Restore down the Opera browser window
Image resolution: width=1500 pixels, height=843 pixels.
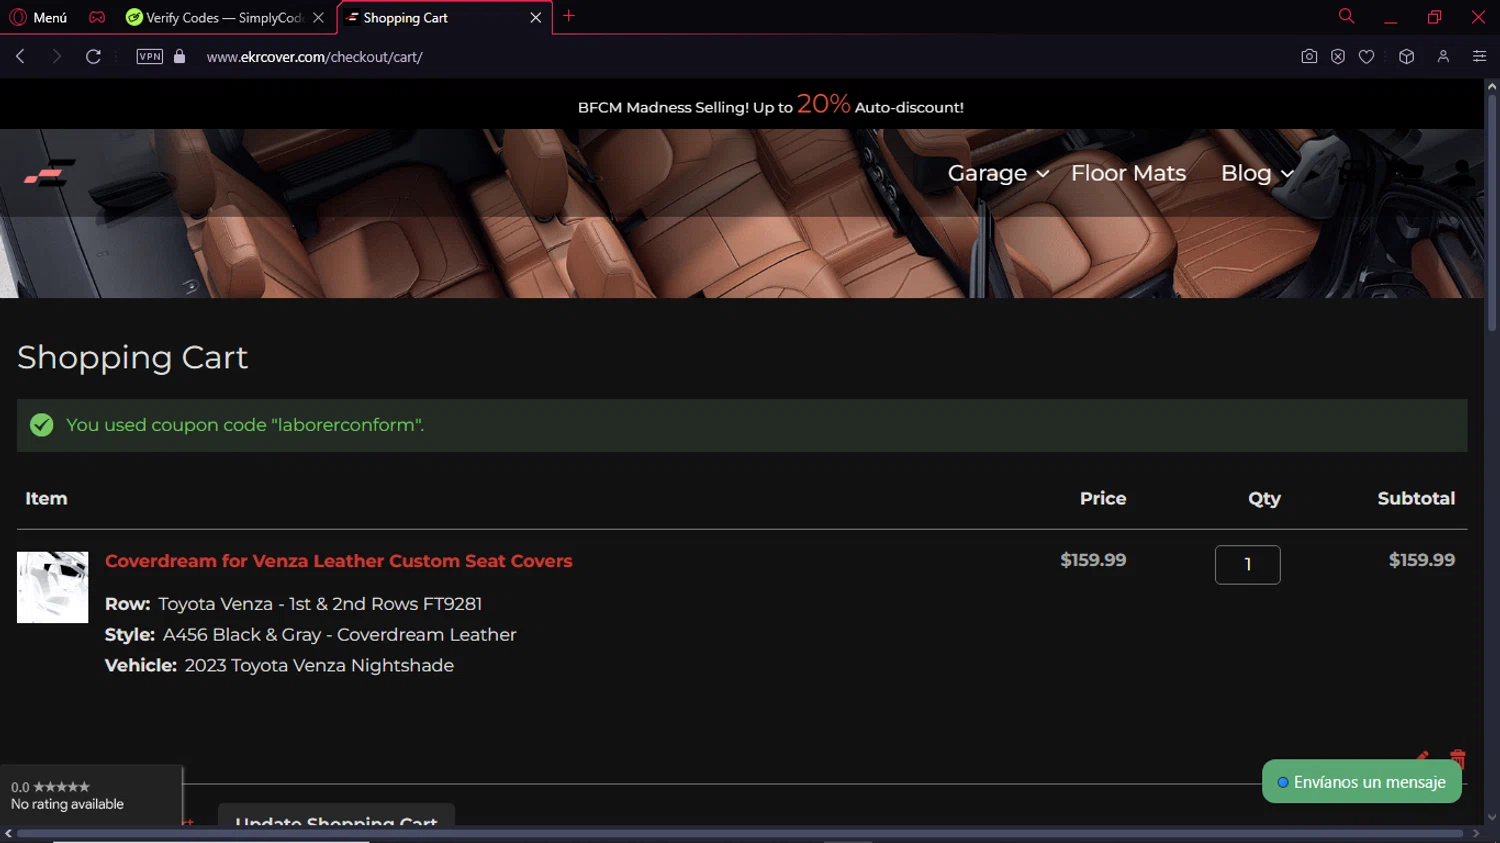pyautogui.click(x=1434, y=17)
